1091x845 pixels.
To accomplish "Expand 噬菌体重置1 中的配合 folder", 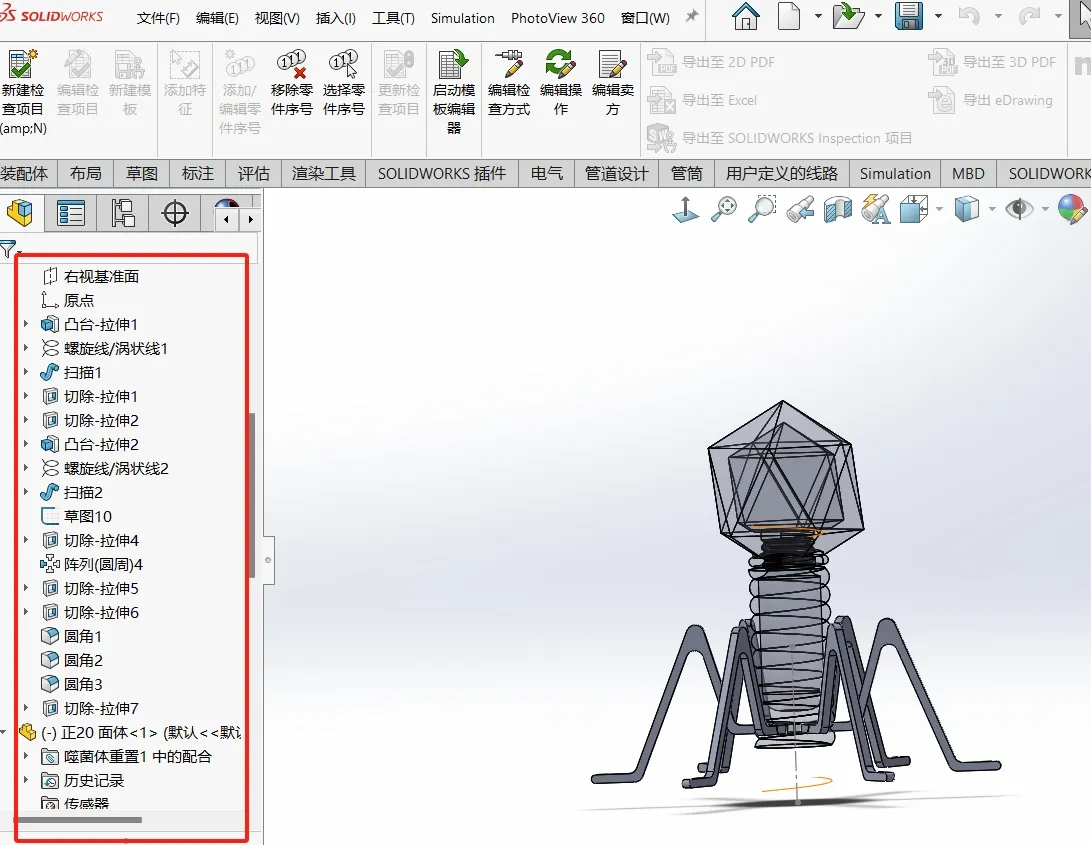I will click(26, 756).
